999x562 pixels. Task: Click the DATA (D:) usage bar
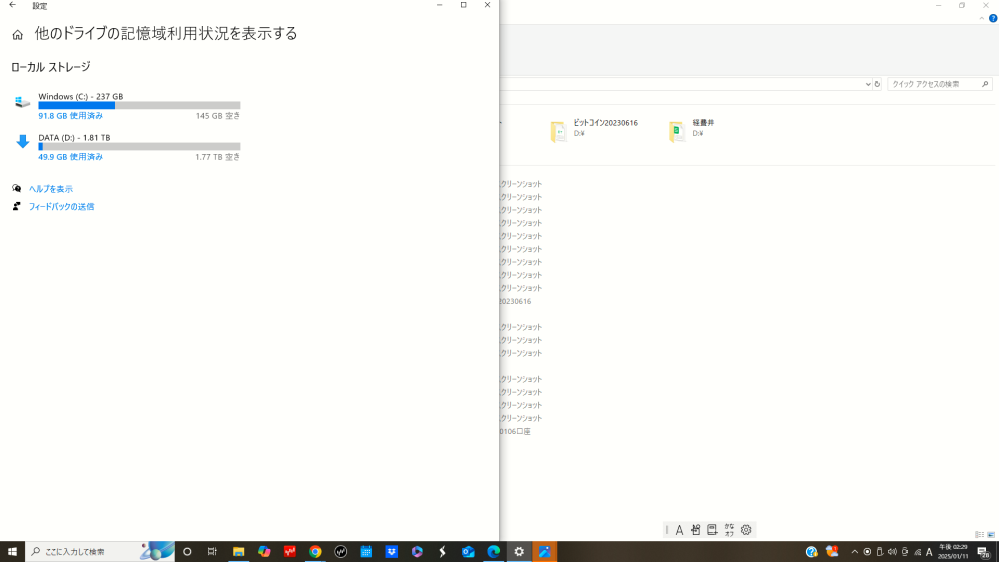pyautogui.click(x=139, y=147)
